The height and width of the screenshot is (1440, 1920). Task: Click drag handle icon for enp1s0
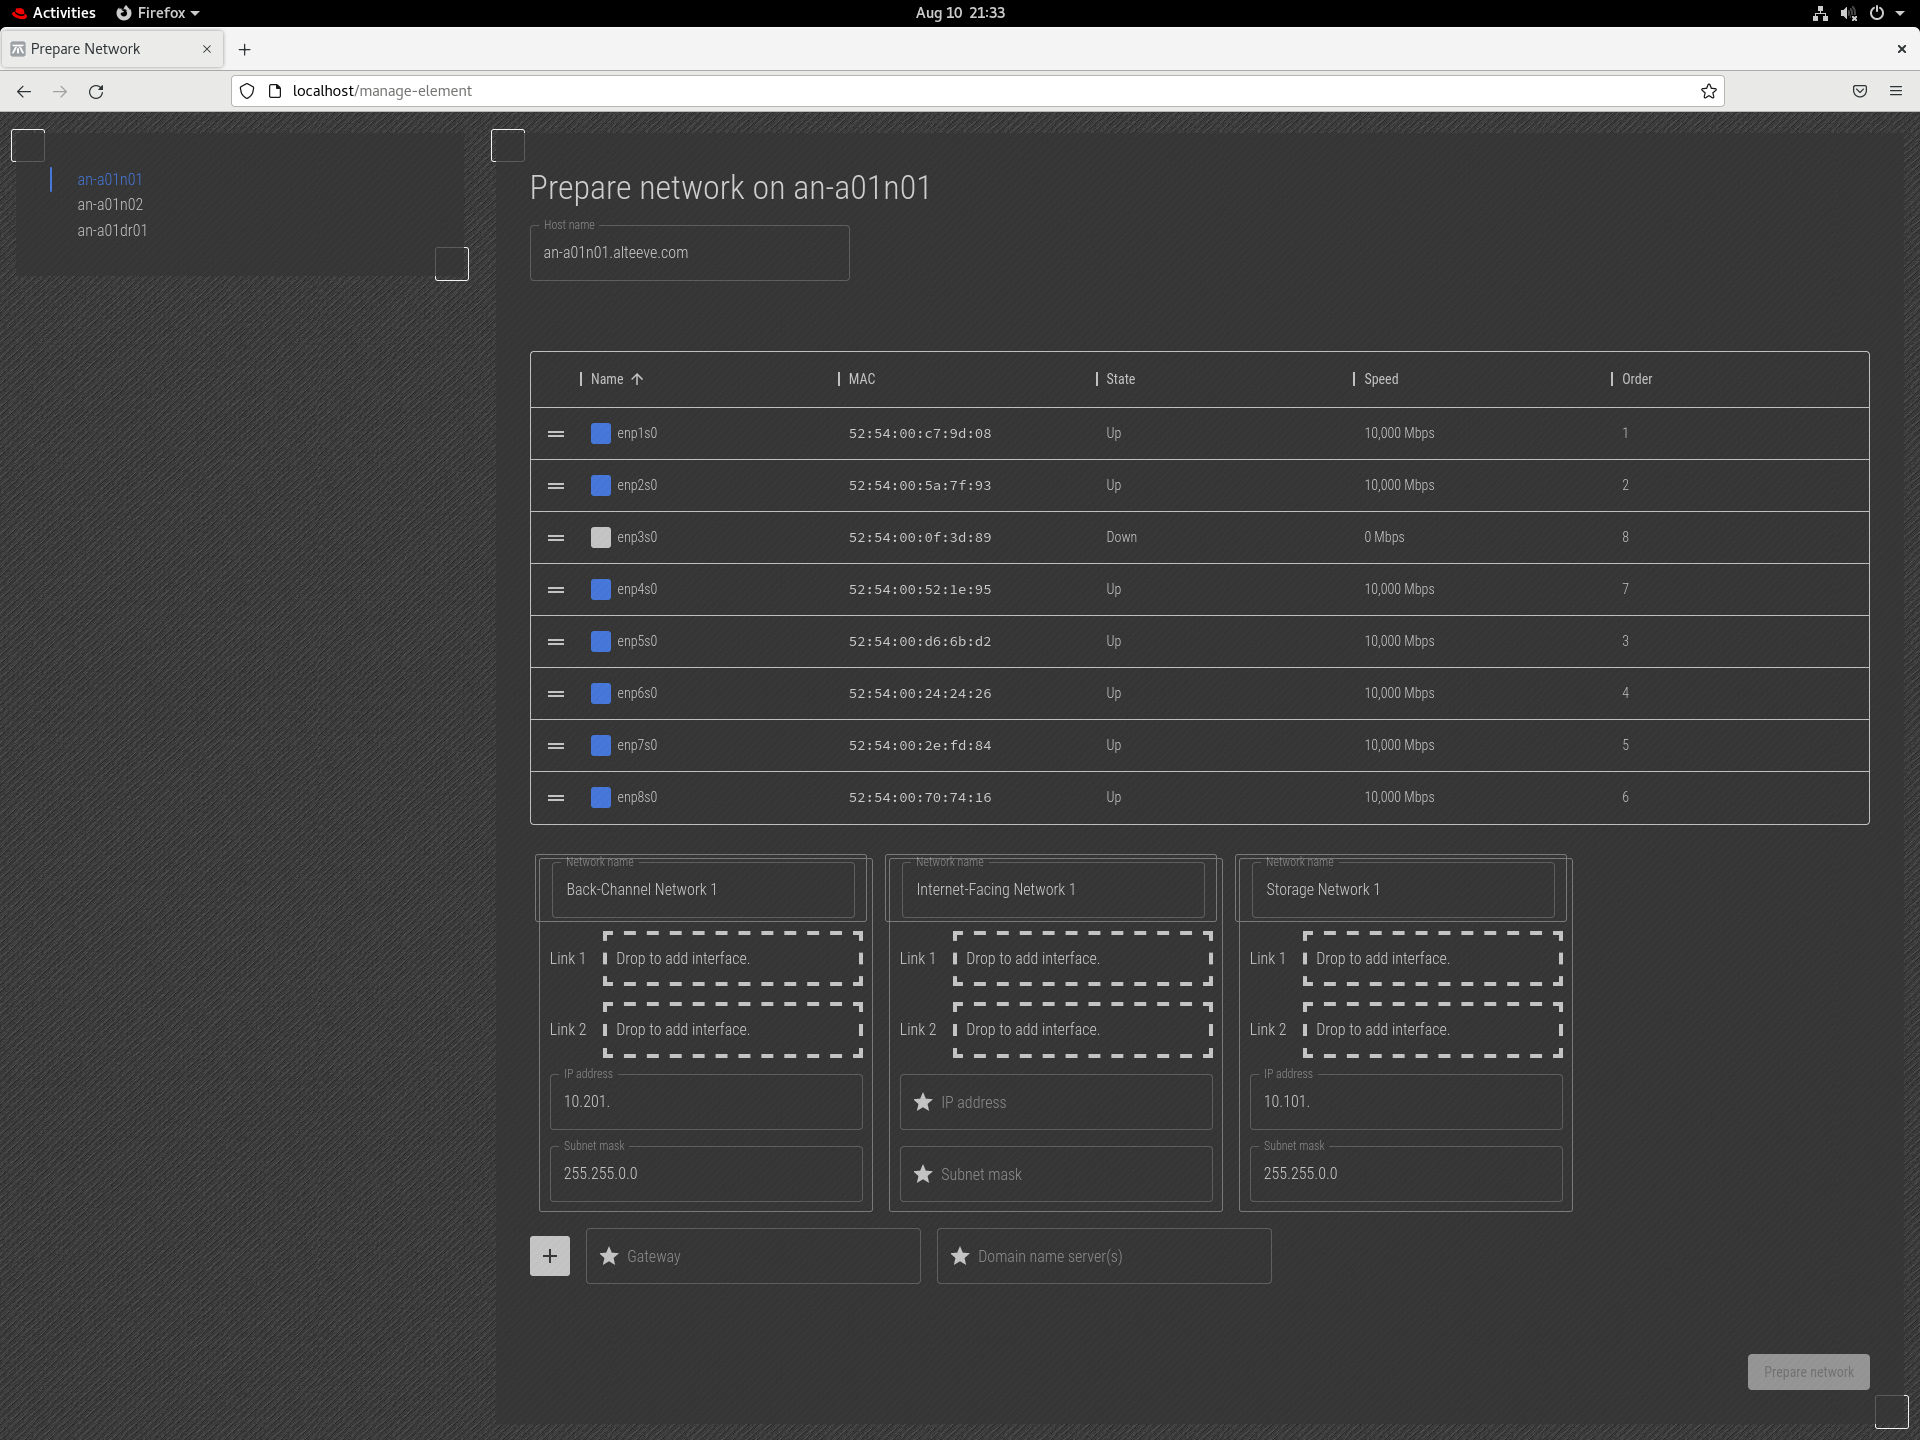(x=556, y=434)
